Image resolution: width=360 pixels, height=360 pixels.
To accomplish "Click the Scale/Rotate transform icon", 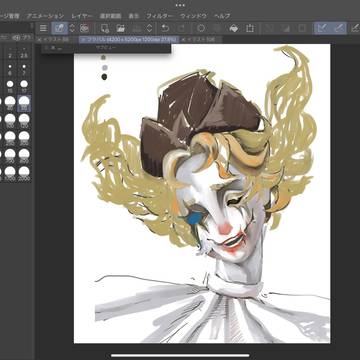I will [250, 28].
